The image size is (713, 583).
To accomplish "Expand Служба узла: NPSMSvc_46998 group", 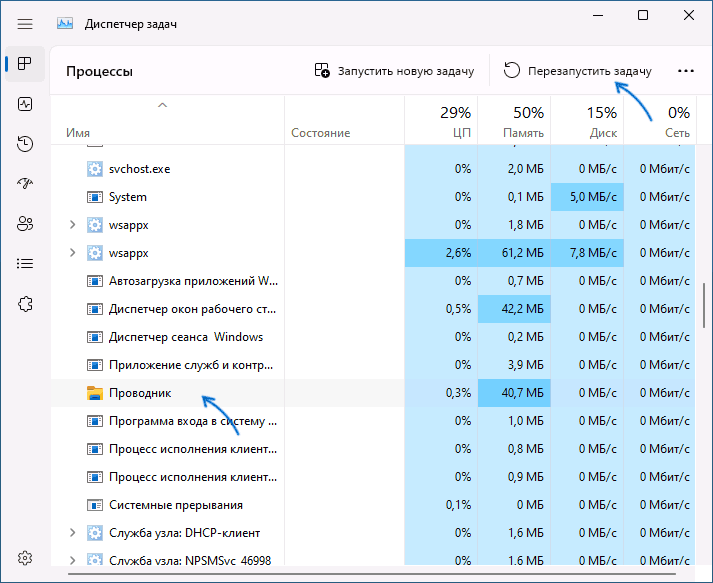I will pos(72,560).
